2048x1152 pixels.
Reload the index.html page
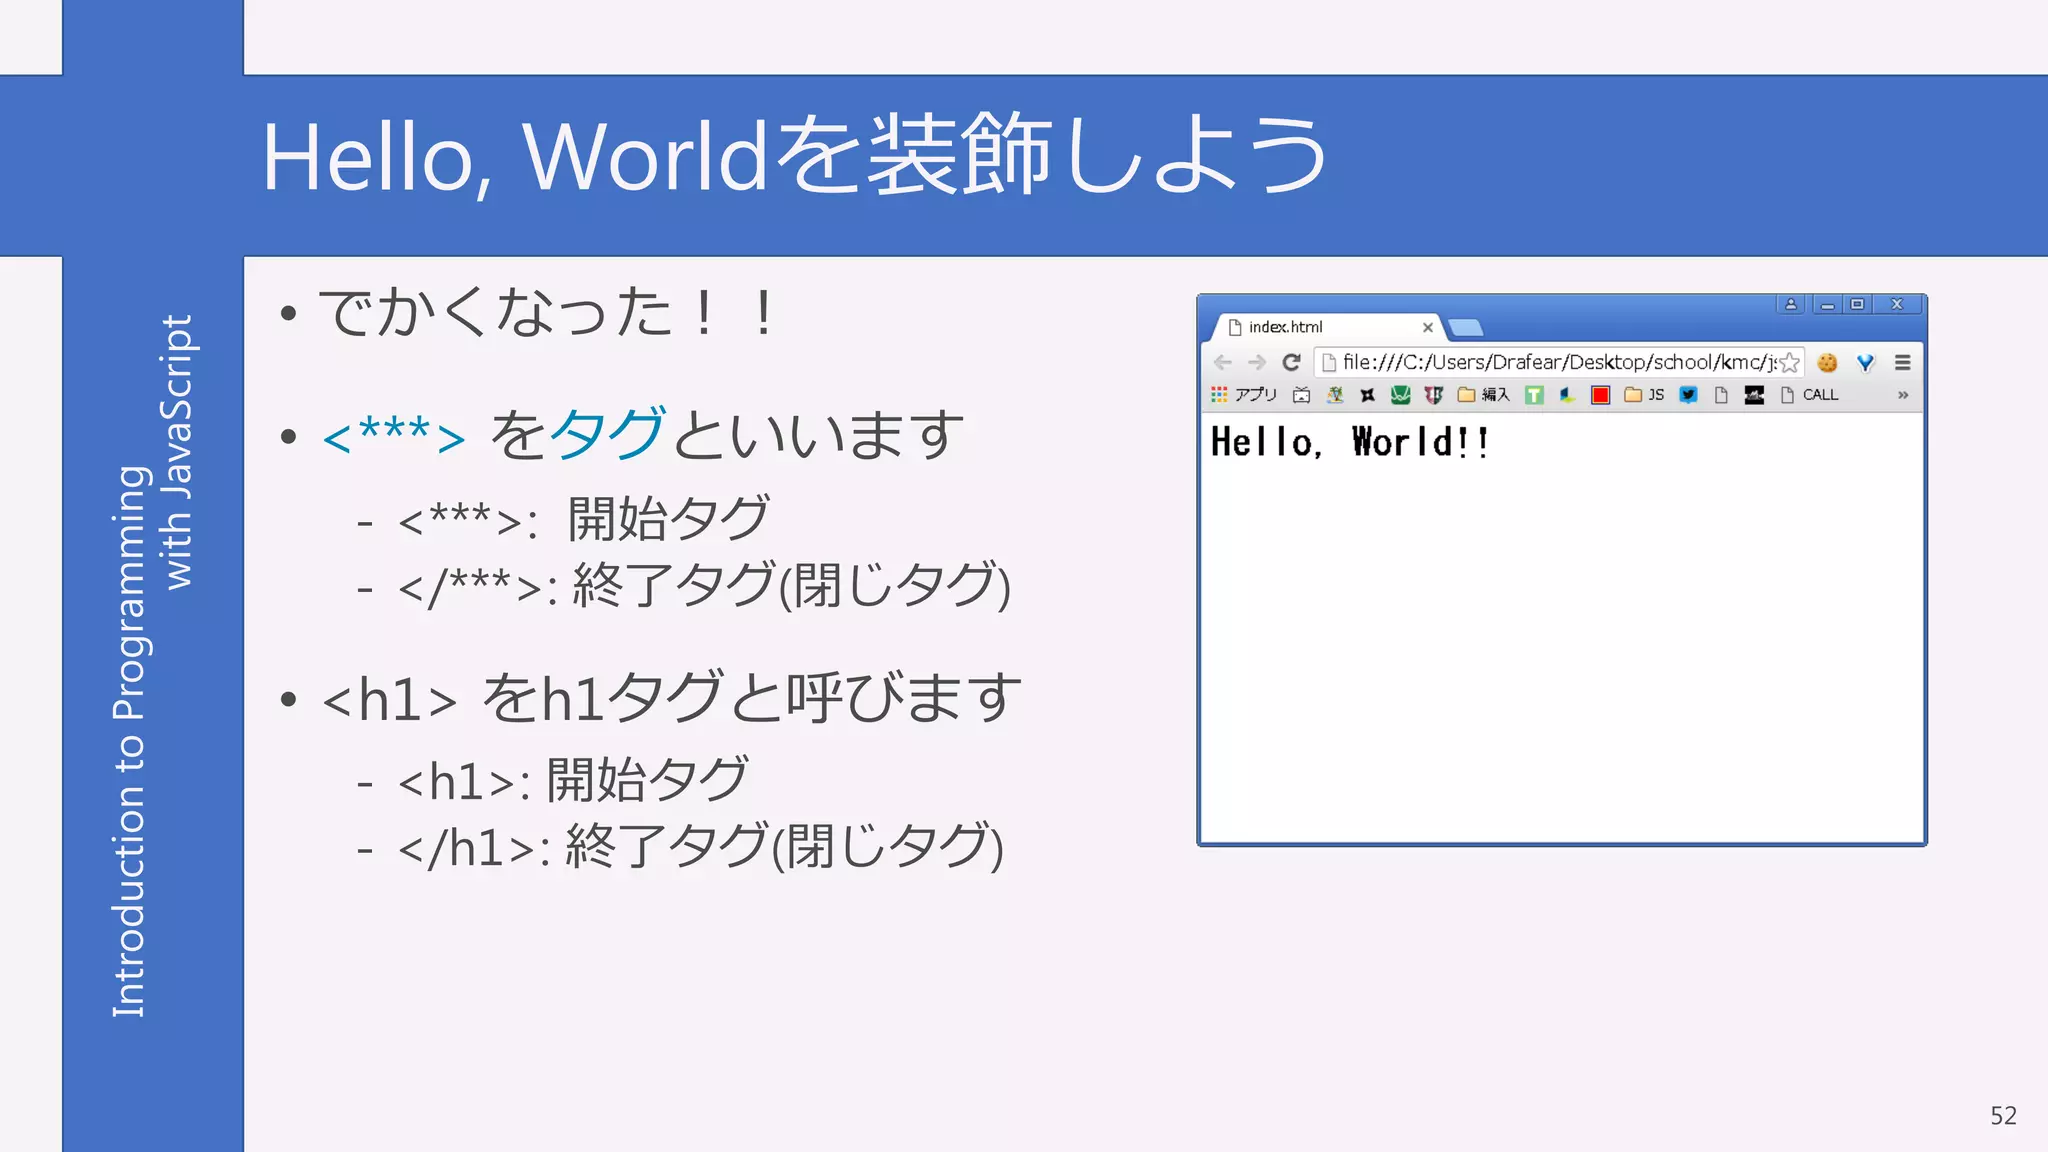click(1292, 362)
